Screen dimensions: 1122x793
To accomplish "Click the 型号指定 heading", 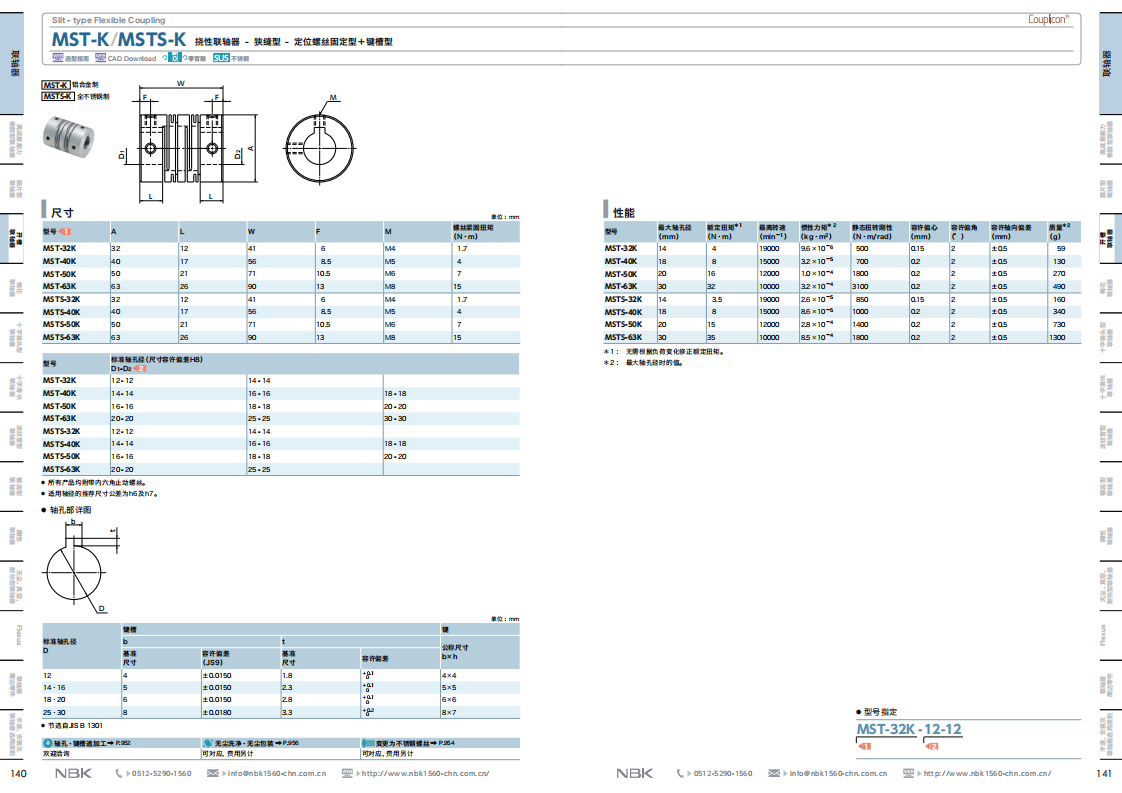I will pos(880,711).
